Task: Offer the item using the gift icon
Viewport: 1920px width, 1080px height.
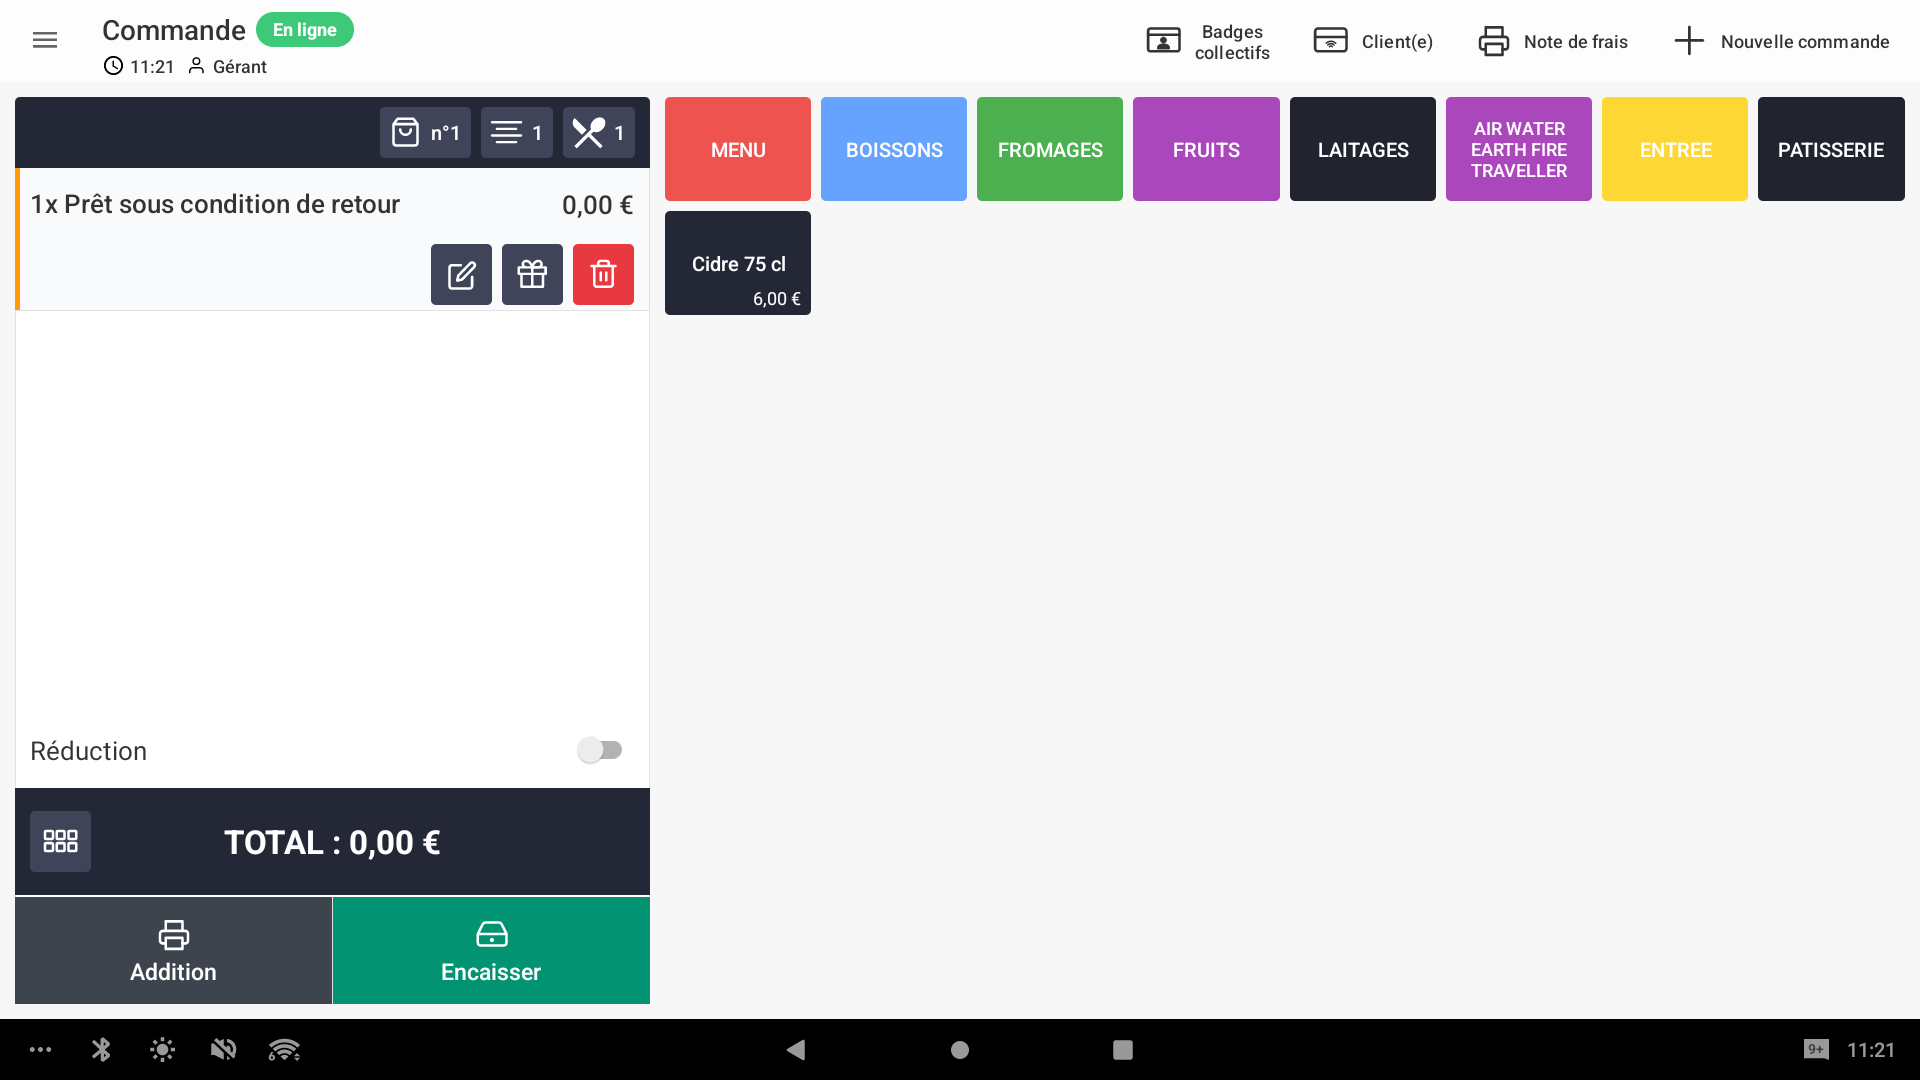Action: click(532, 274)
